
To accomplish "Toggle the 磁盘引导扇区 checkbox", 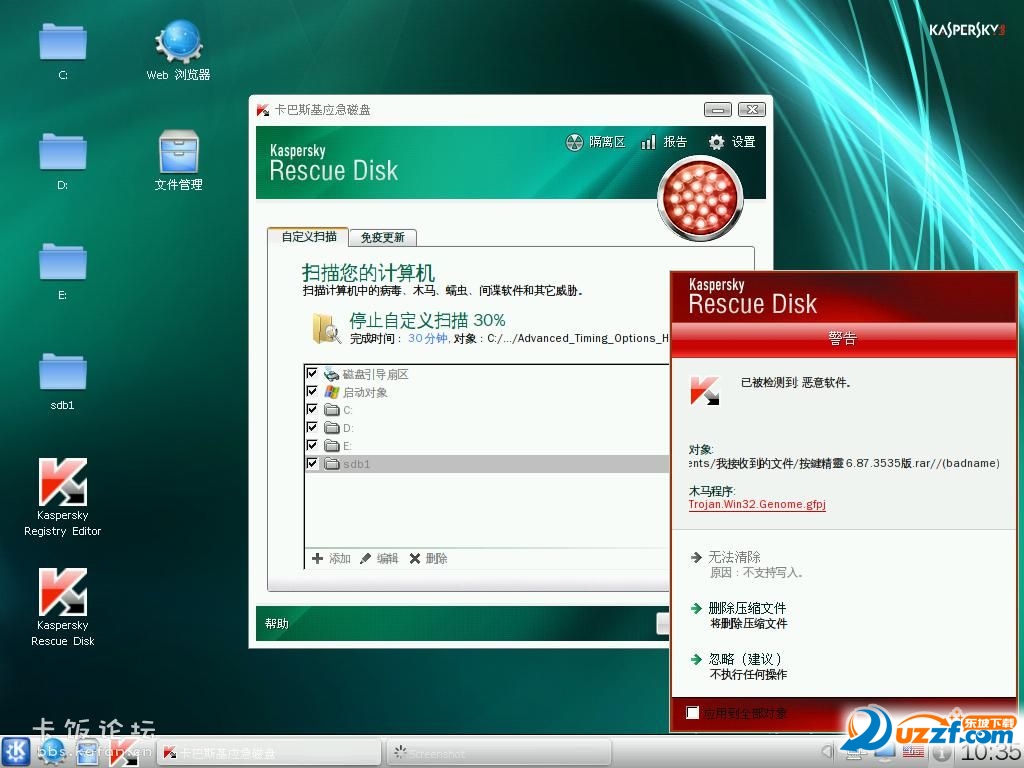I will [312, 374].
